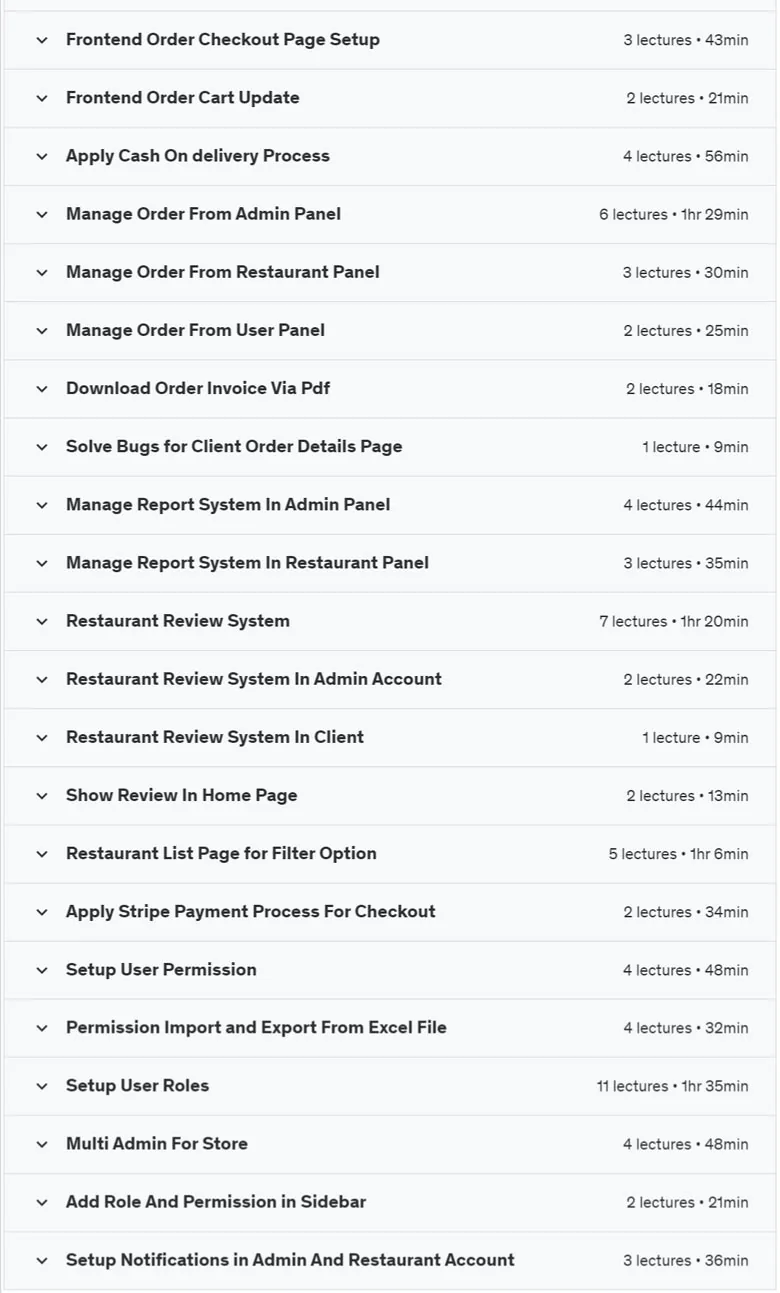Click the '2 lectures • 22min' label
The width and height of the screenshot is (780, 1293).
coord(686,680)
